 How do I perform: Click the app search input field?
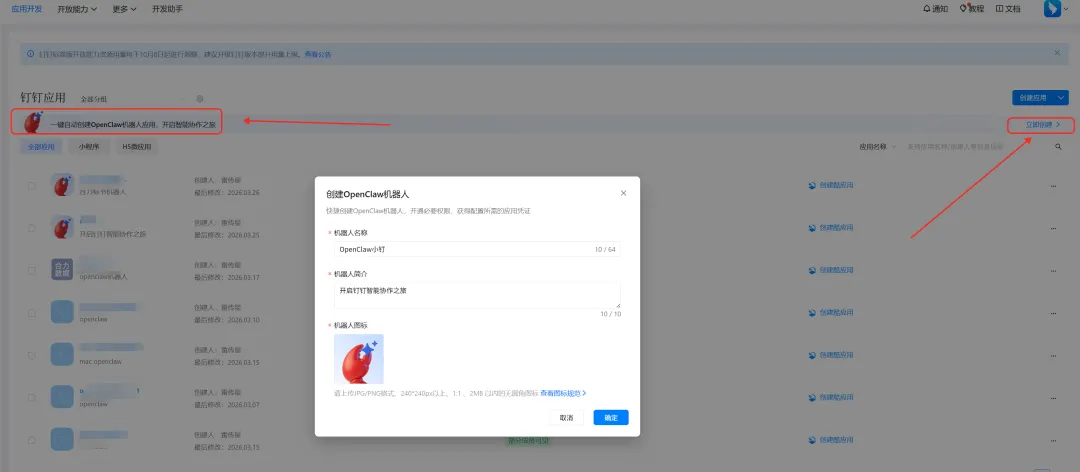pyautogui.click(x=975, y=147)
